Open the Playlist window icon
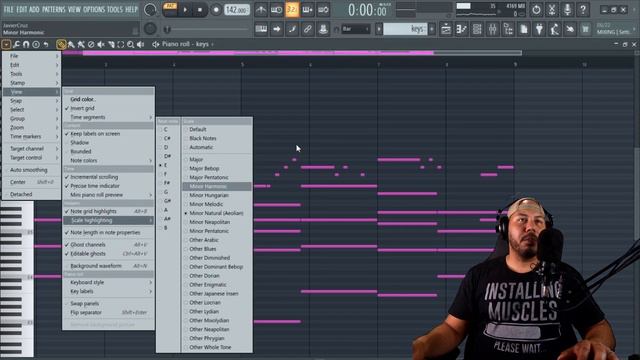Image resolution: width=640 pixels, height=360 pixels. [x=446, y=29]
